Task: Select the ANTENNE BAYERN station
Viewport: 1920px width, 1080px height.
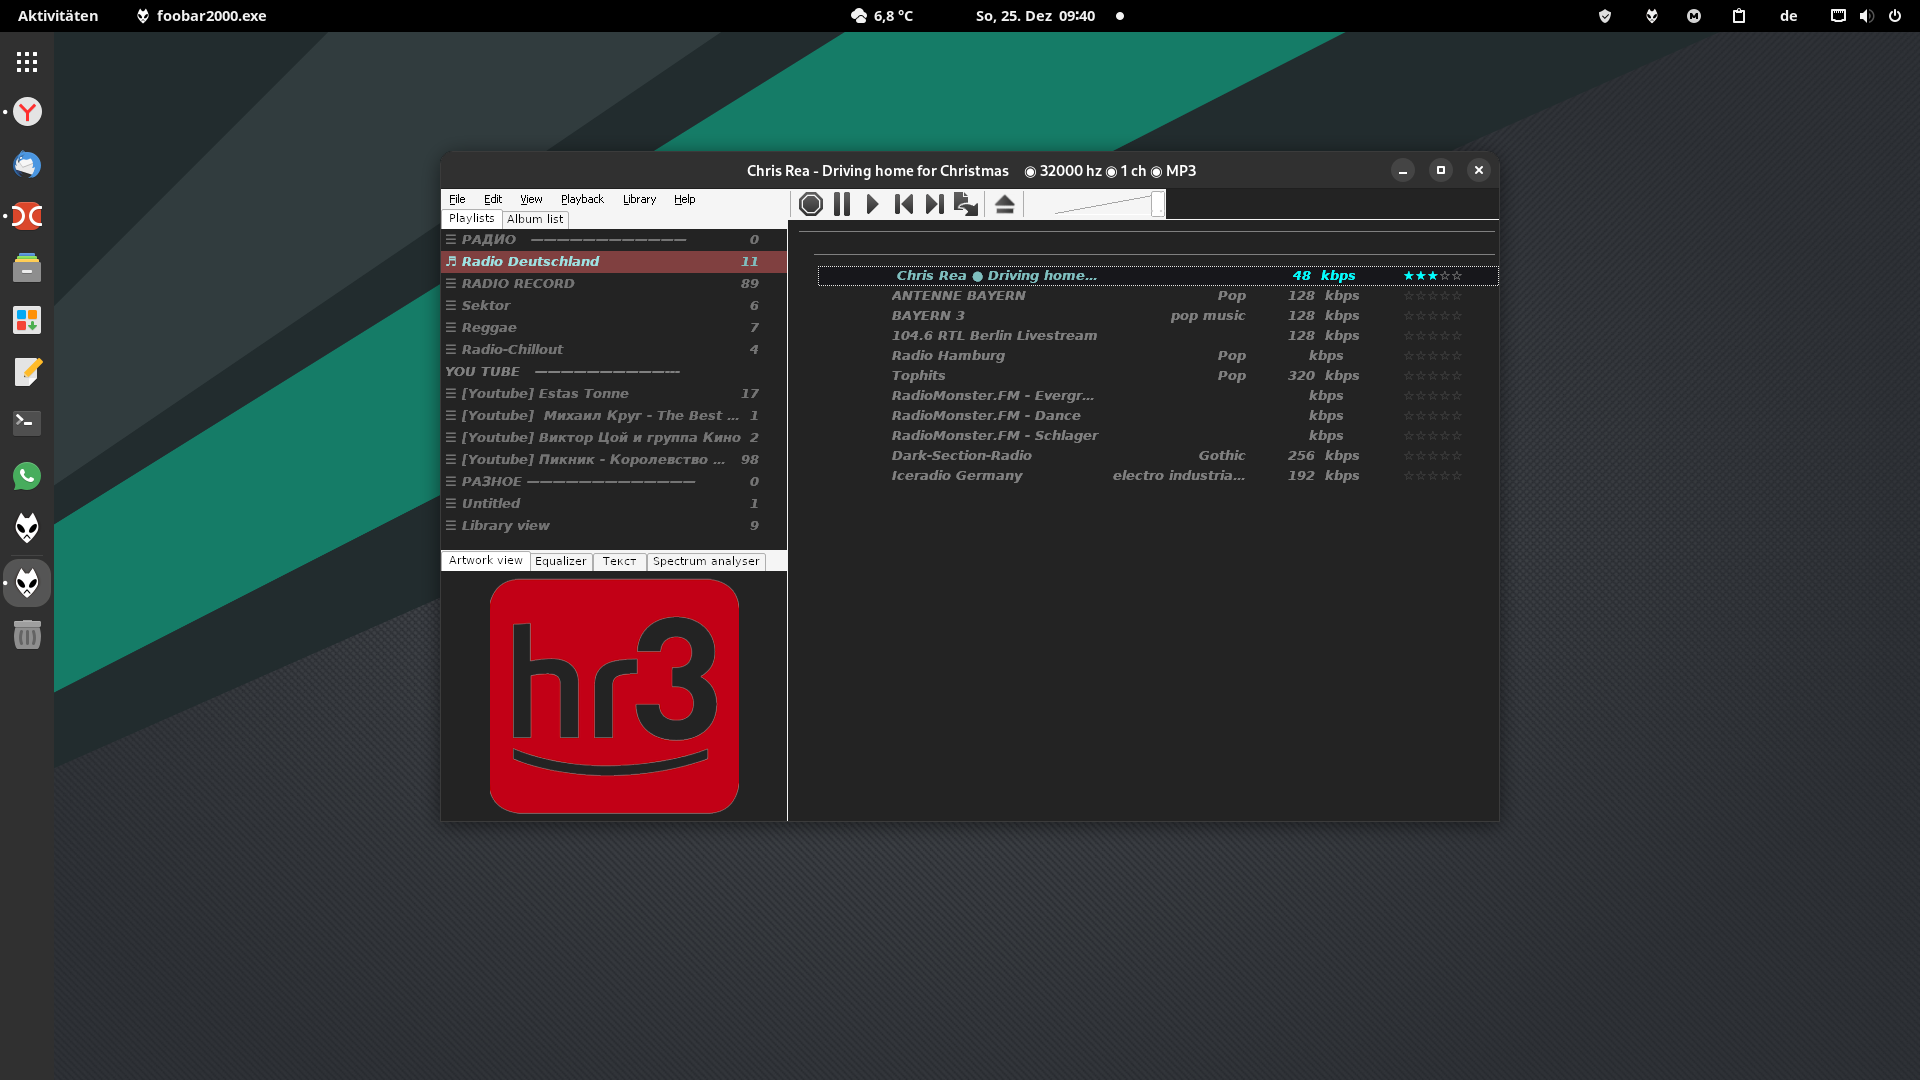Action: pos(958,295)
